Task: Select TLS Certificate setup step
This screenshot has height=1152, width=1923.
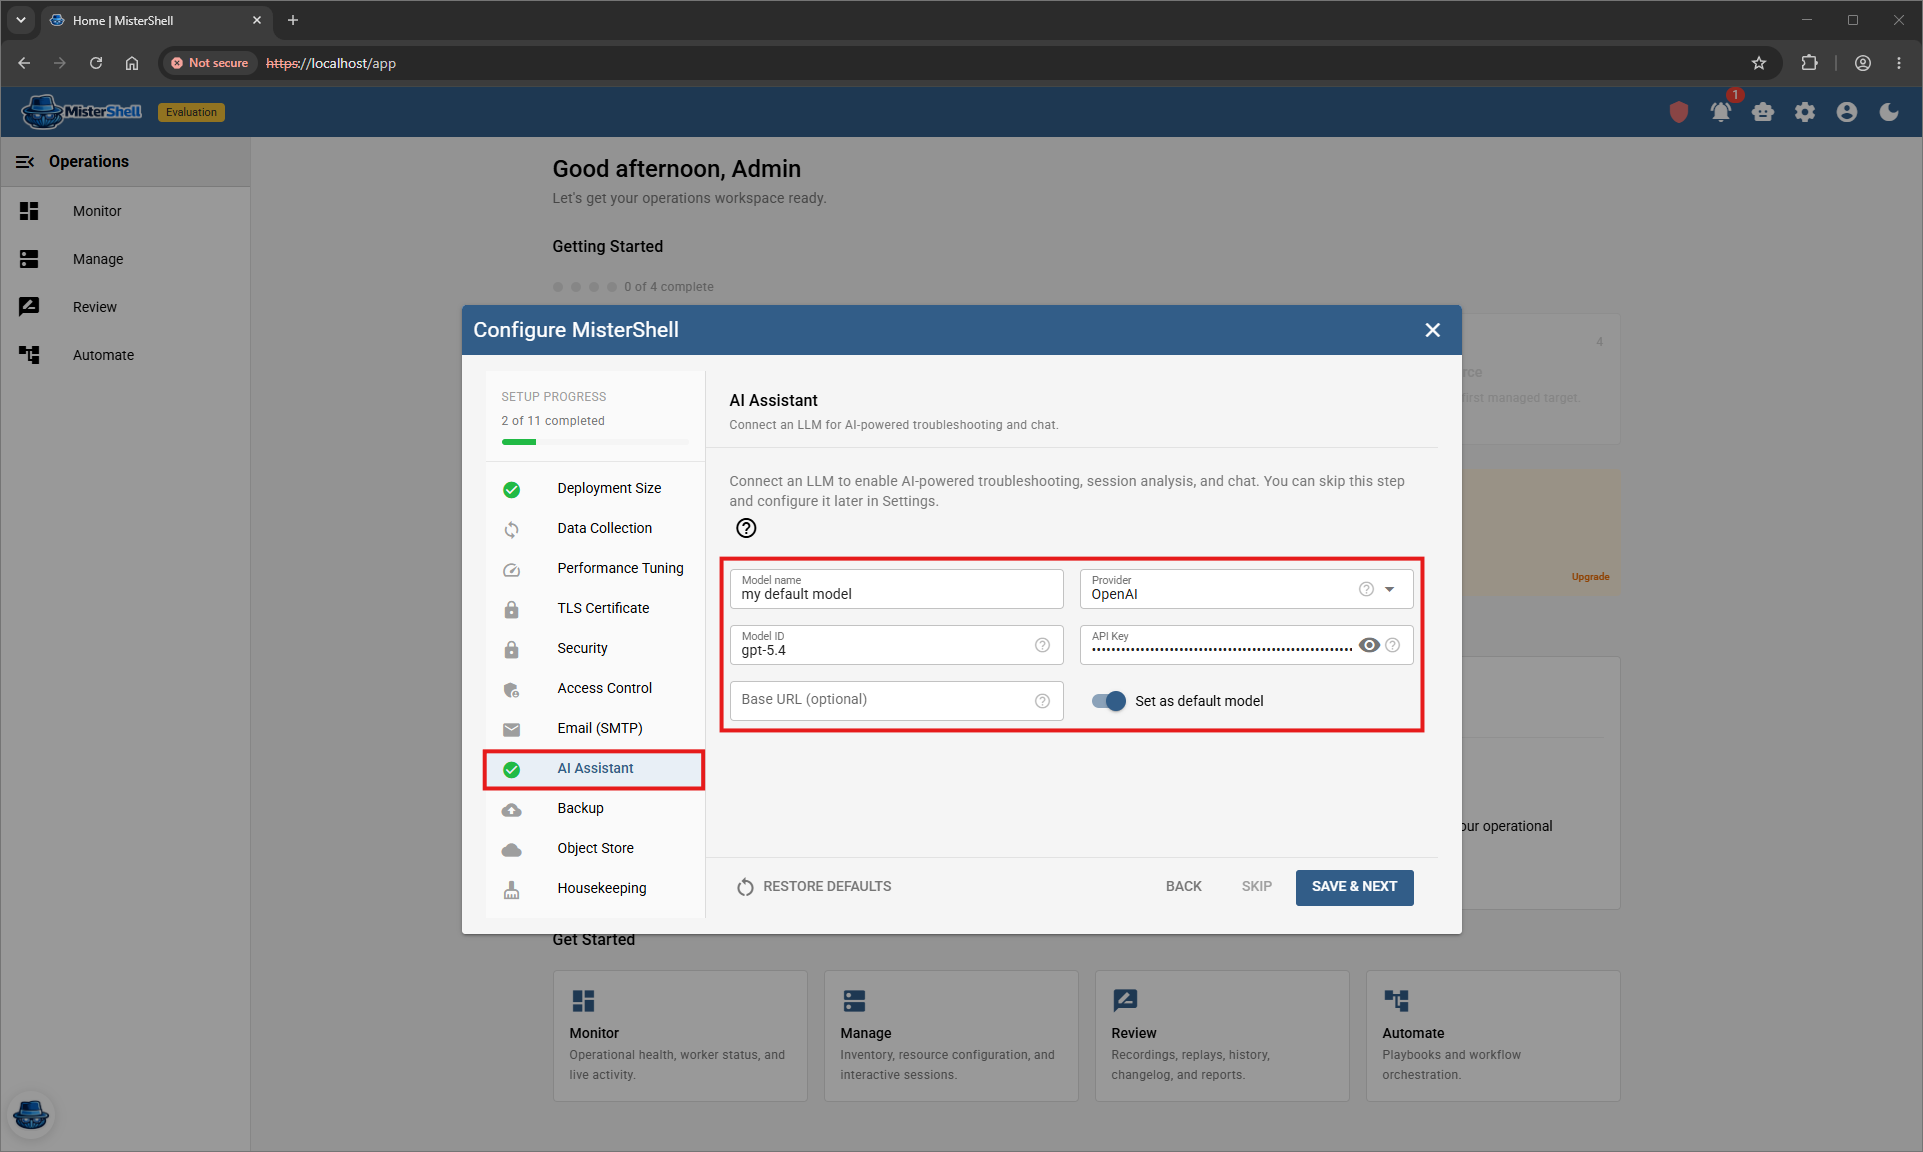Action: coord(595,608)
